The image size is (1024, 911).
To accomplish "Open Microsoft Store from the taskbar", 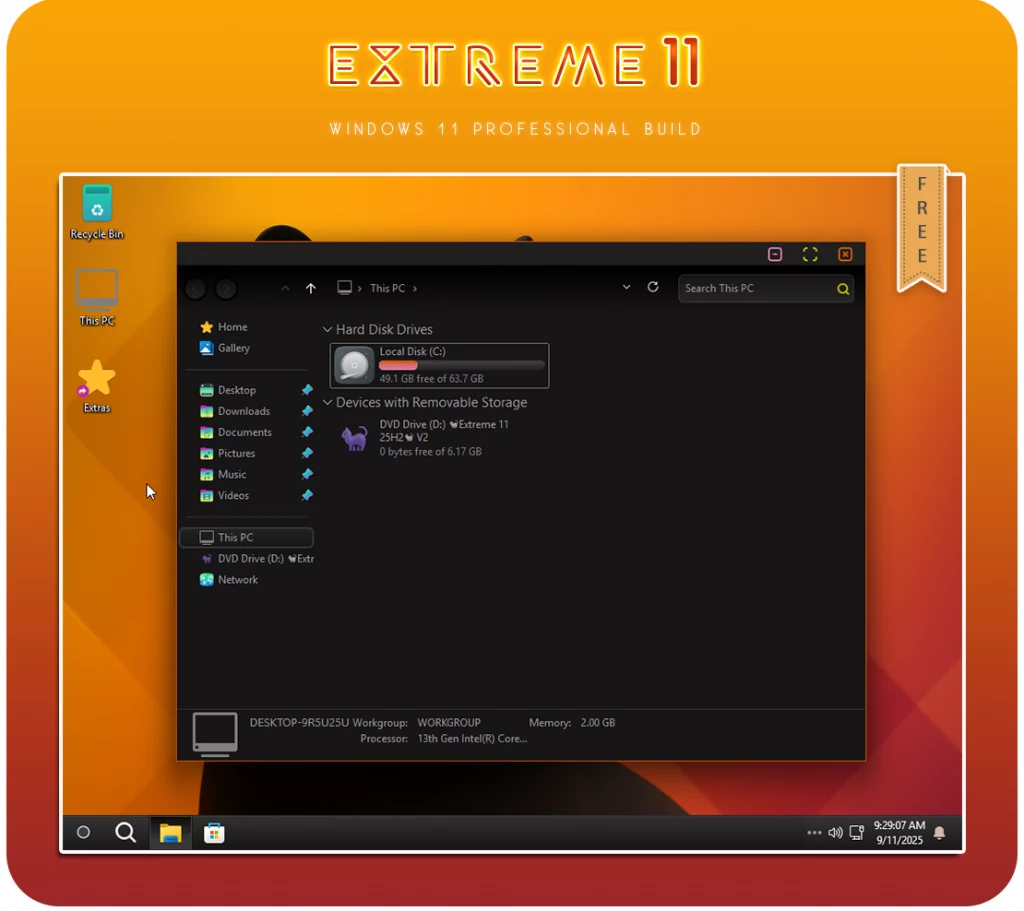I will point(214,832).
